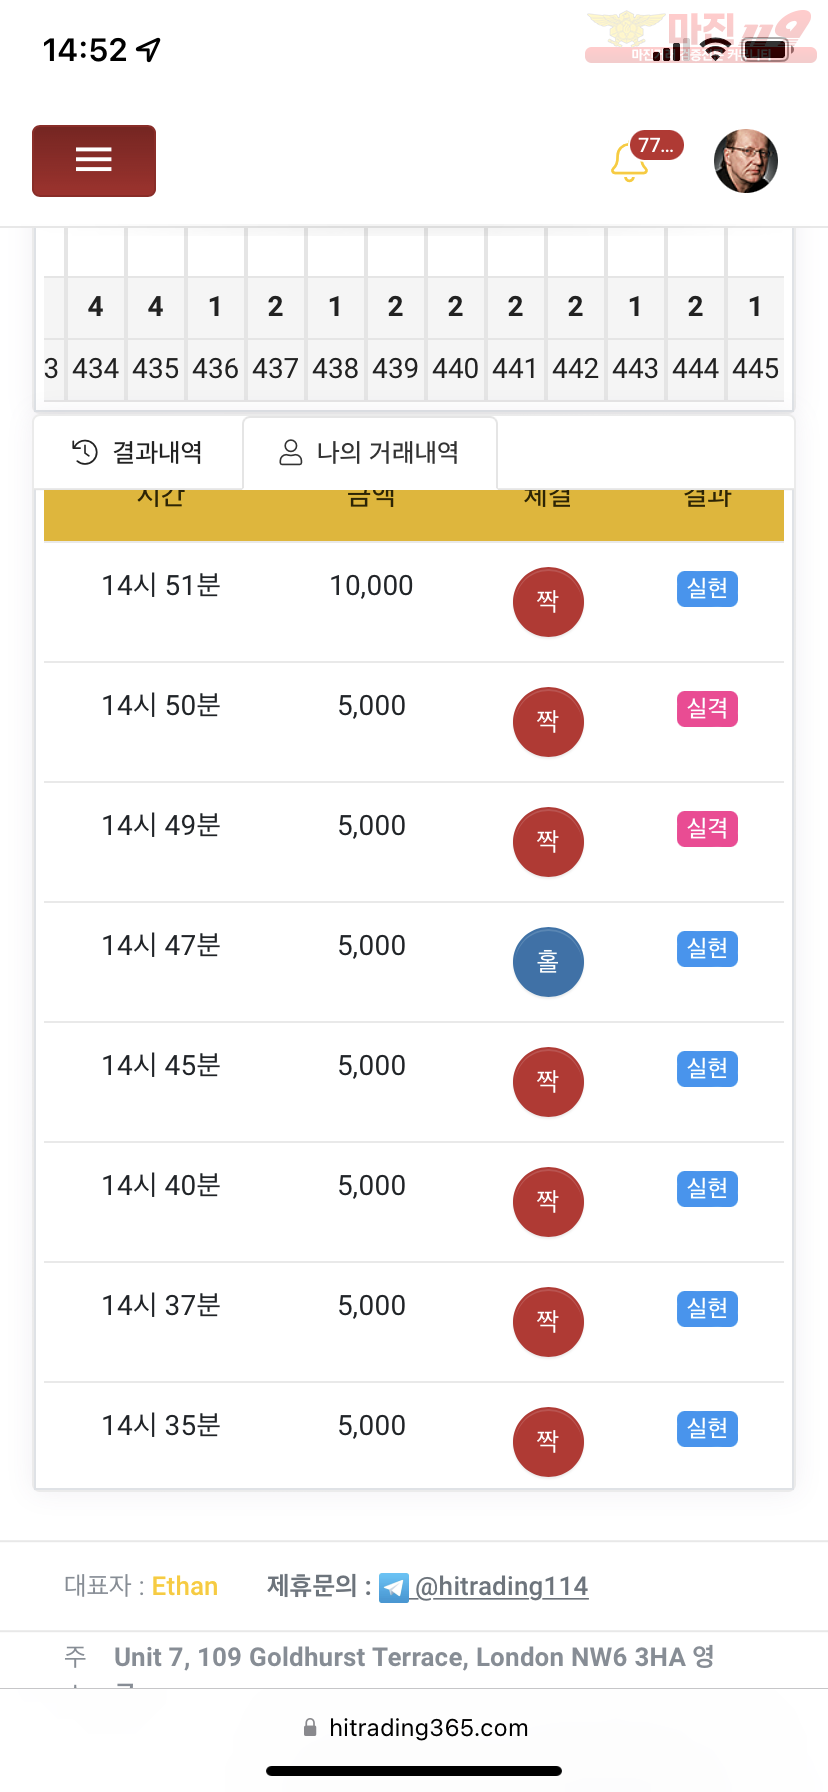
Task: Click the 짝 icon in the 14시 40분 row
Action: point(548,1201)
